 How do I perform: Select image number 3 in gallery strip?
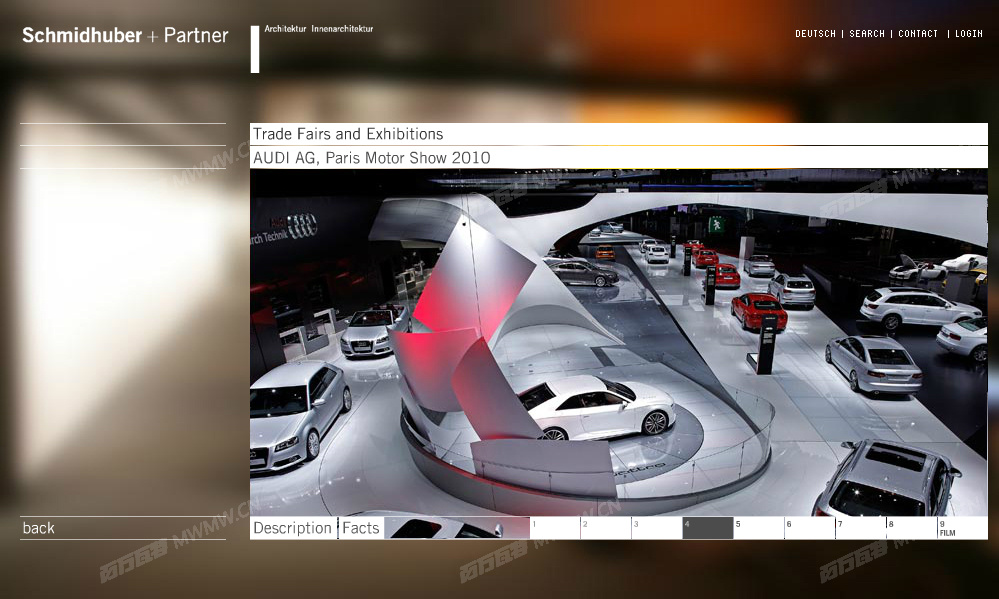[x=657, y=528]
